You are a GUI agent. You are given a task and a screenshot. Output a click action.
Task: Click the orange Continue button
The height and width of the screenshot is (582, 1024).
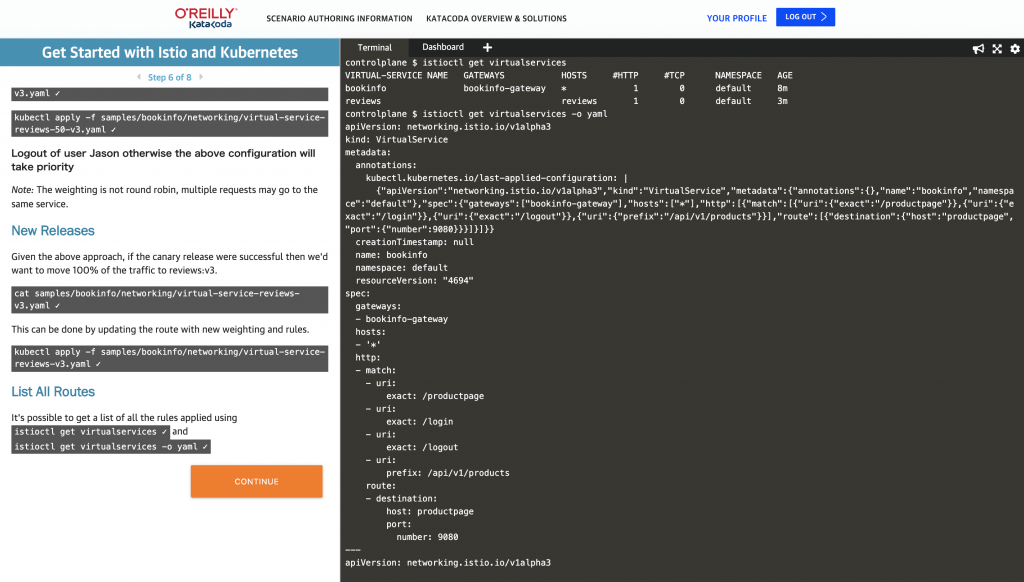coord(257,481)
